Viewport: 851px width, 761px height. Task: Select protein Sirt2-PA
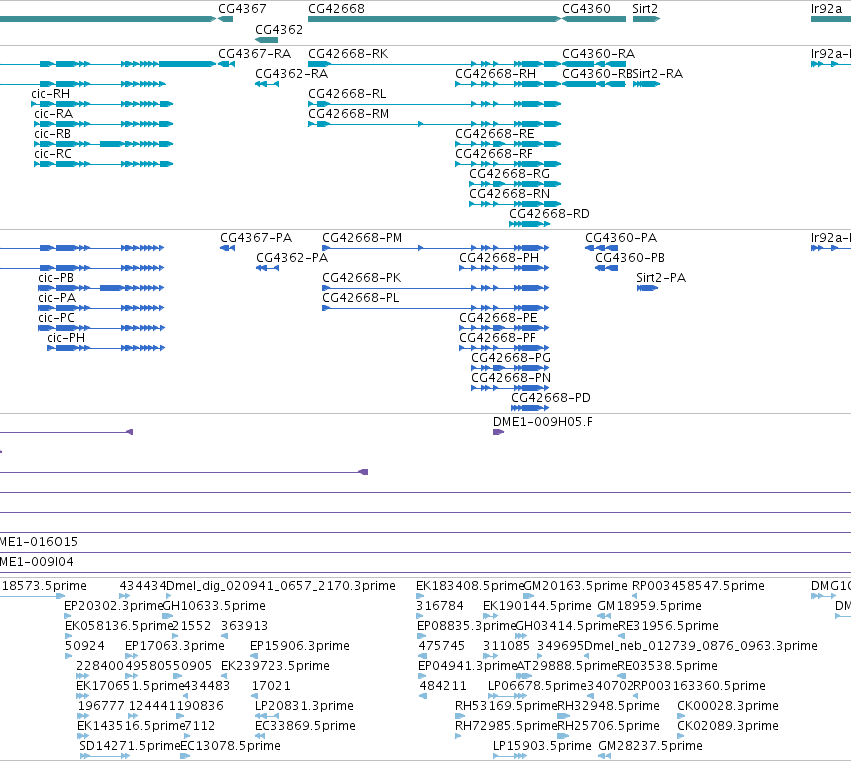(661, 278)
